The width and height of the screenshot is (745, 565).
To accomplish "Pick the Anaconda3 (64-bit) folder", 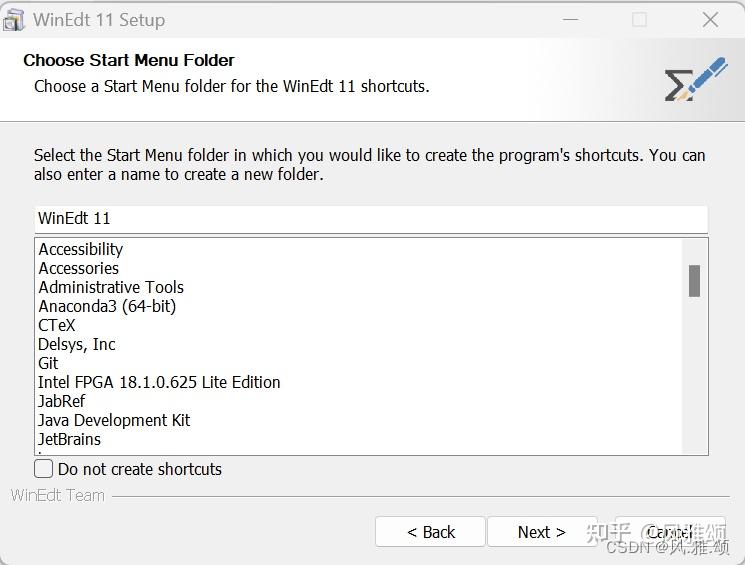I will tap(107, 306).
